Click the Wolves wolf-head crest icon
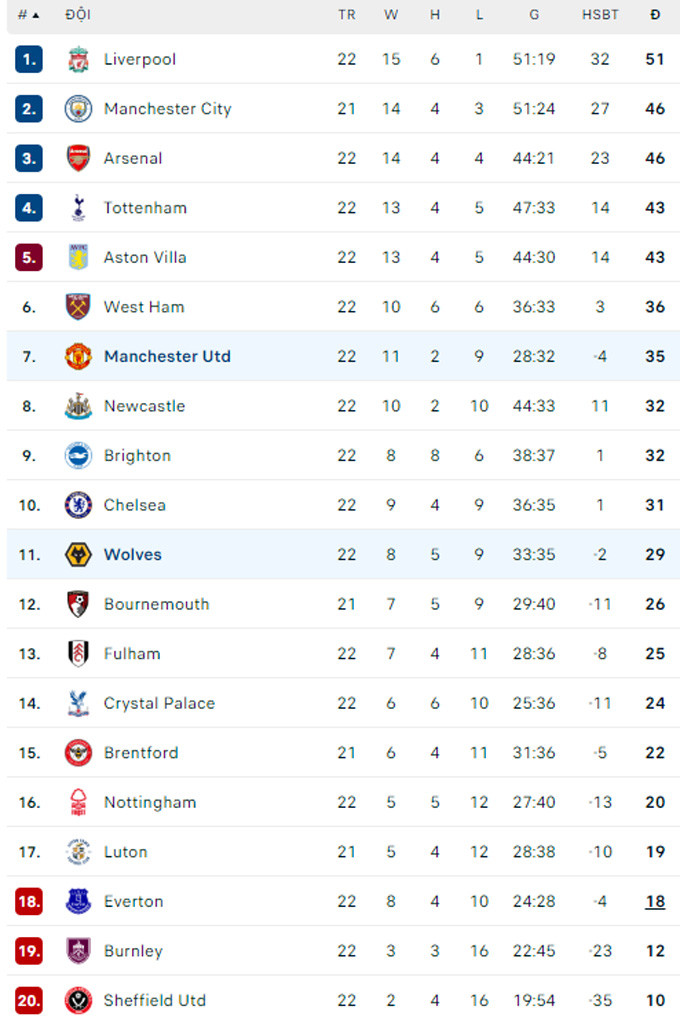 tap(78, 555)
